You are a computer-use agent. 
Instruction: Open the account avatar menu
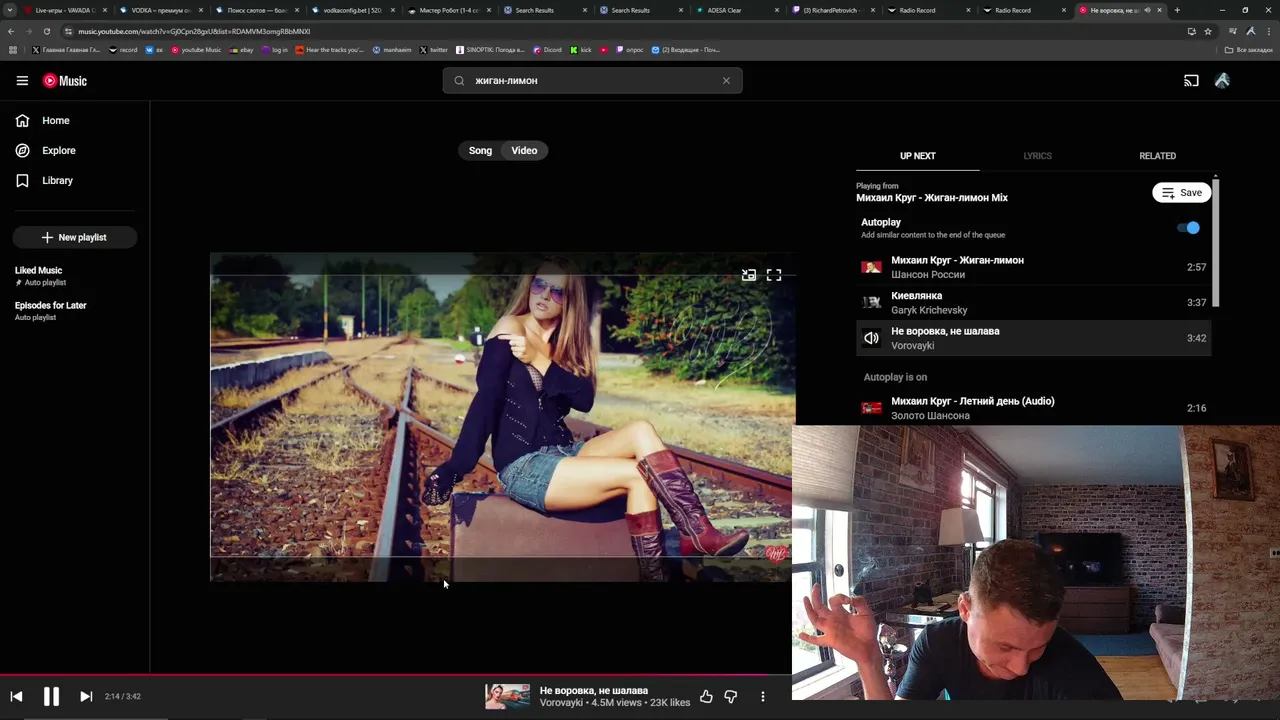1222,81
